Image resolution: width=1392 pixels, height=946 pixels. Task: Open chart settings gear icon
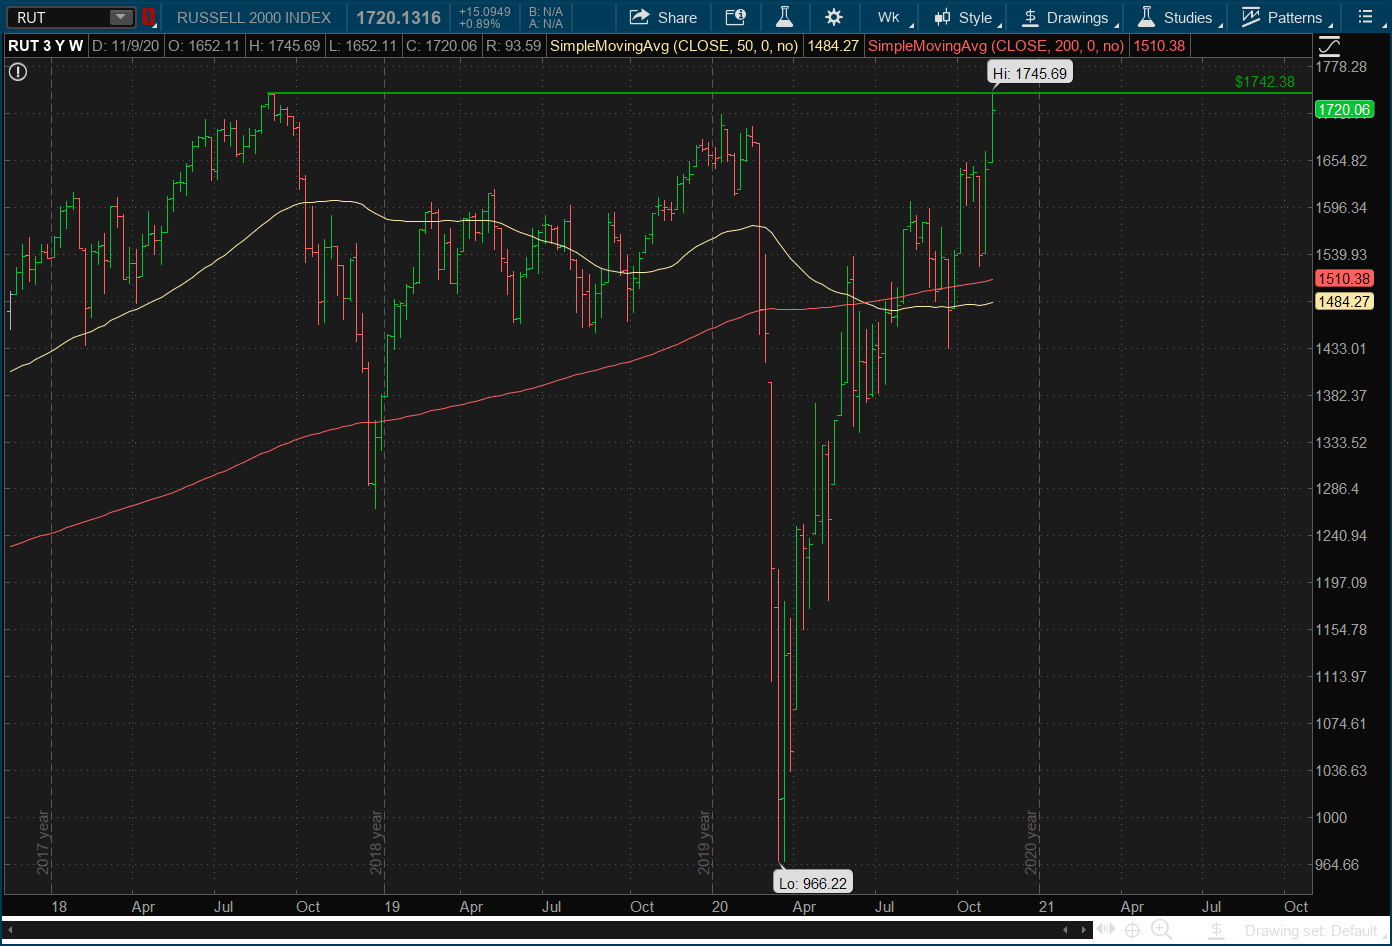(834, 17)
